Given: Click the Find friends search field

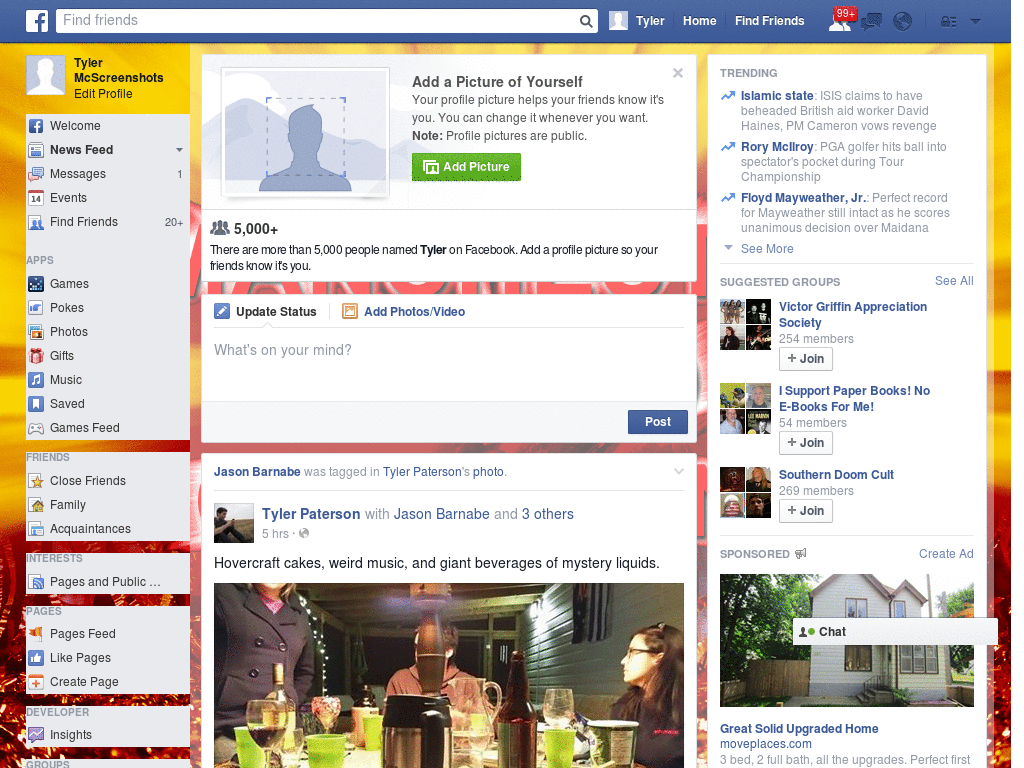Looking at the screenshot, I should pos(317,21).
